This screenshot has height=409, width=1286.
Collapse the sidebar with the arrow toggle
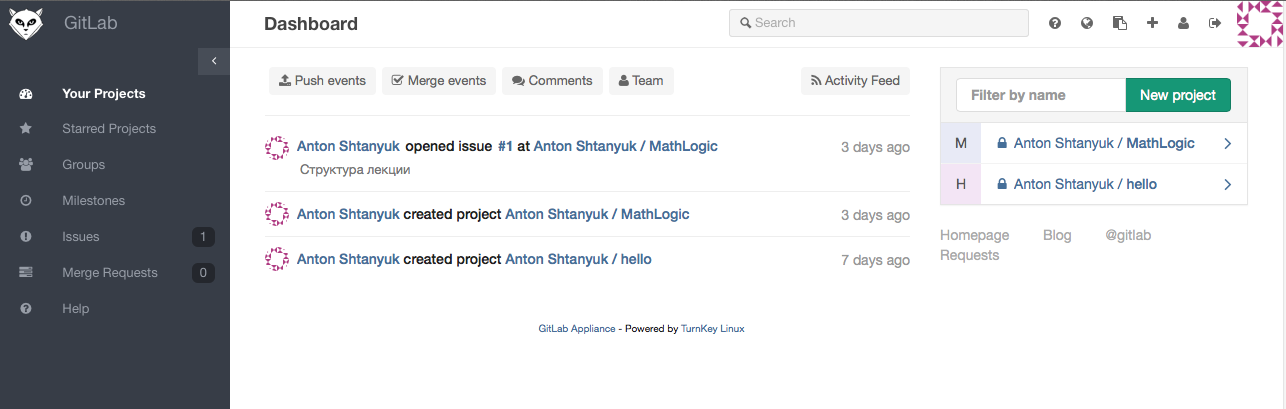pos(214,61)
